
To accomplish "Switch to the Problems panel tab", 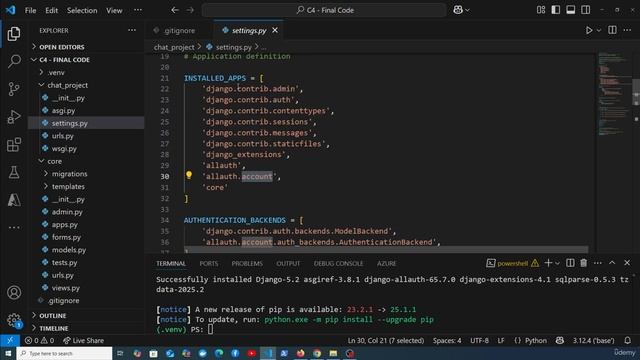I will coord(247,264).
